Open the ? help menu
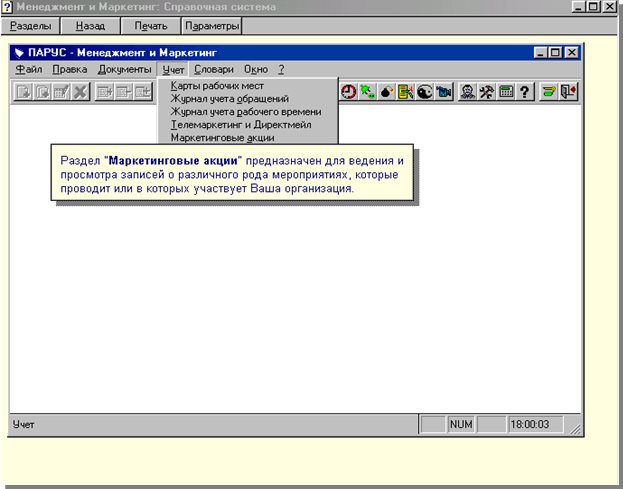 tap(281, 70)
